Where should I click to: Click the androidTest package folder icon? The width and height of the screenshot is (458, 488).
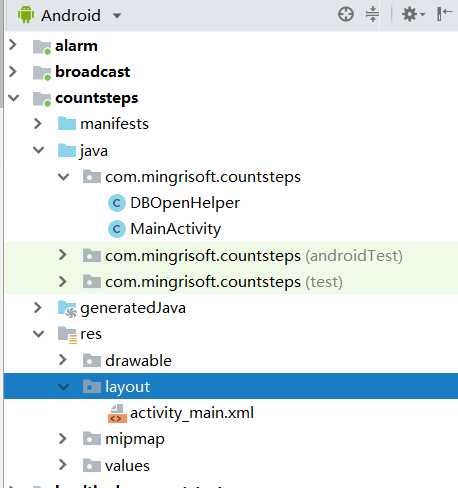point(92,256)
